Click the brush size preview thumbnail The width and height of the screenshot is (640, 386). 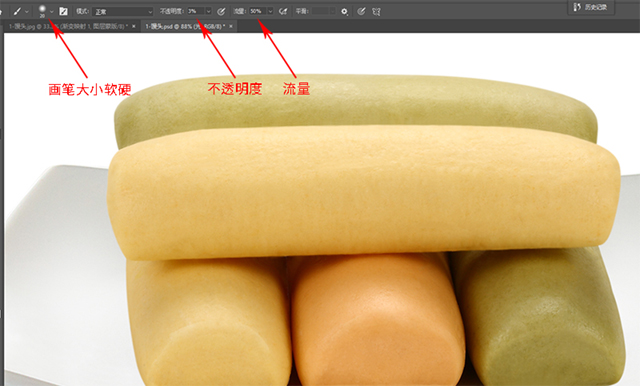(42, 11)
